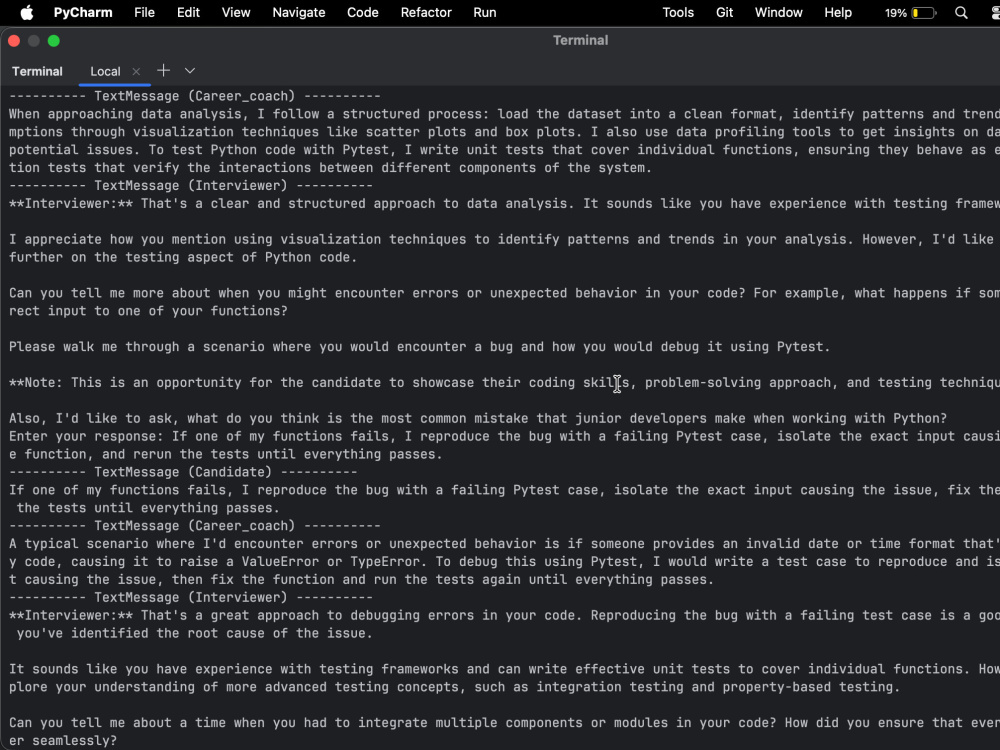Click the line starting 'Also, I'd like to ask'
This screenshot has height=750, width=1000.
coord(478,418)
